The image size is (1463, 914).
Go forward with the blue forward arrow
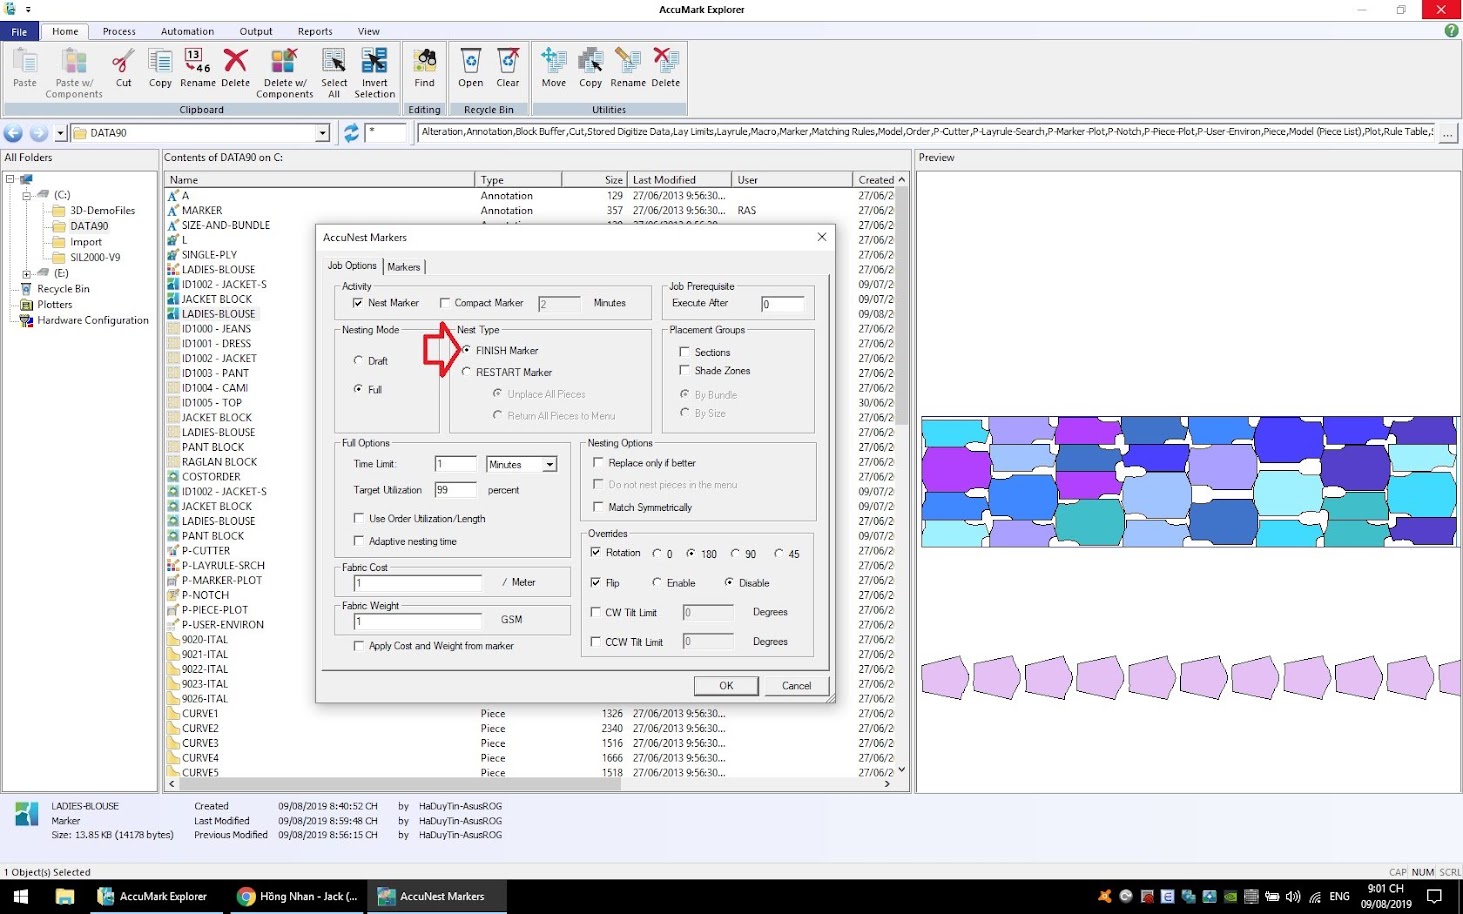(38, 133)
